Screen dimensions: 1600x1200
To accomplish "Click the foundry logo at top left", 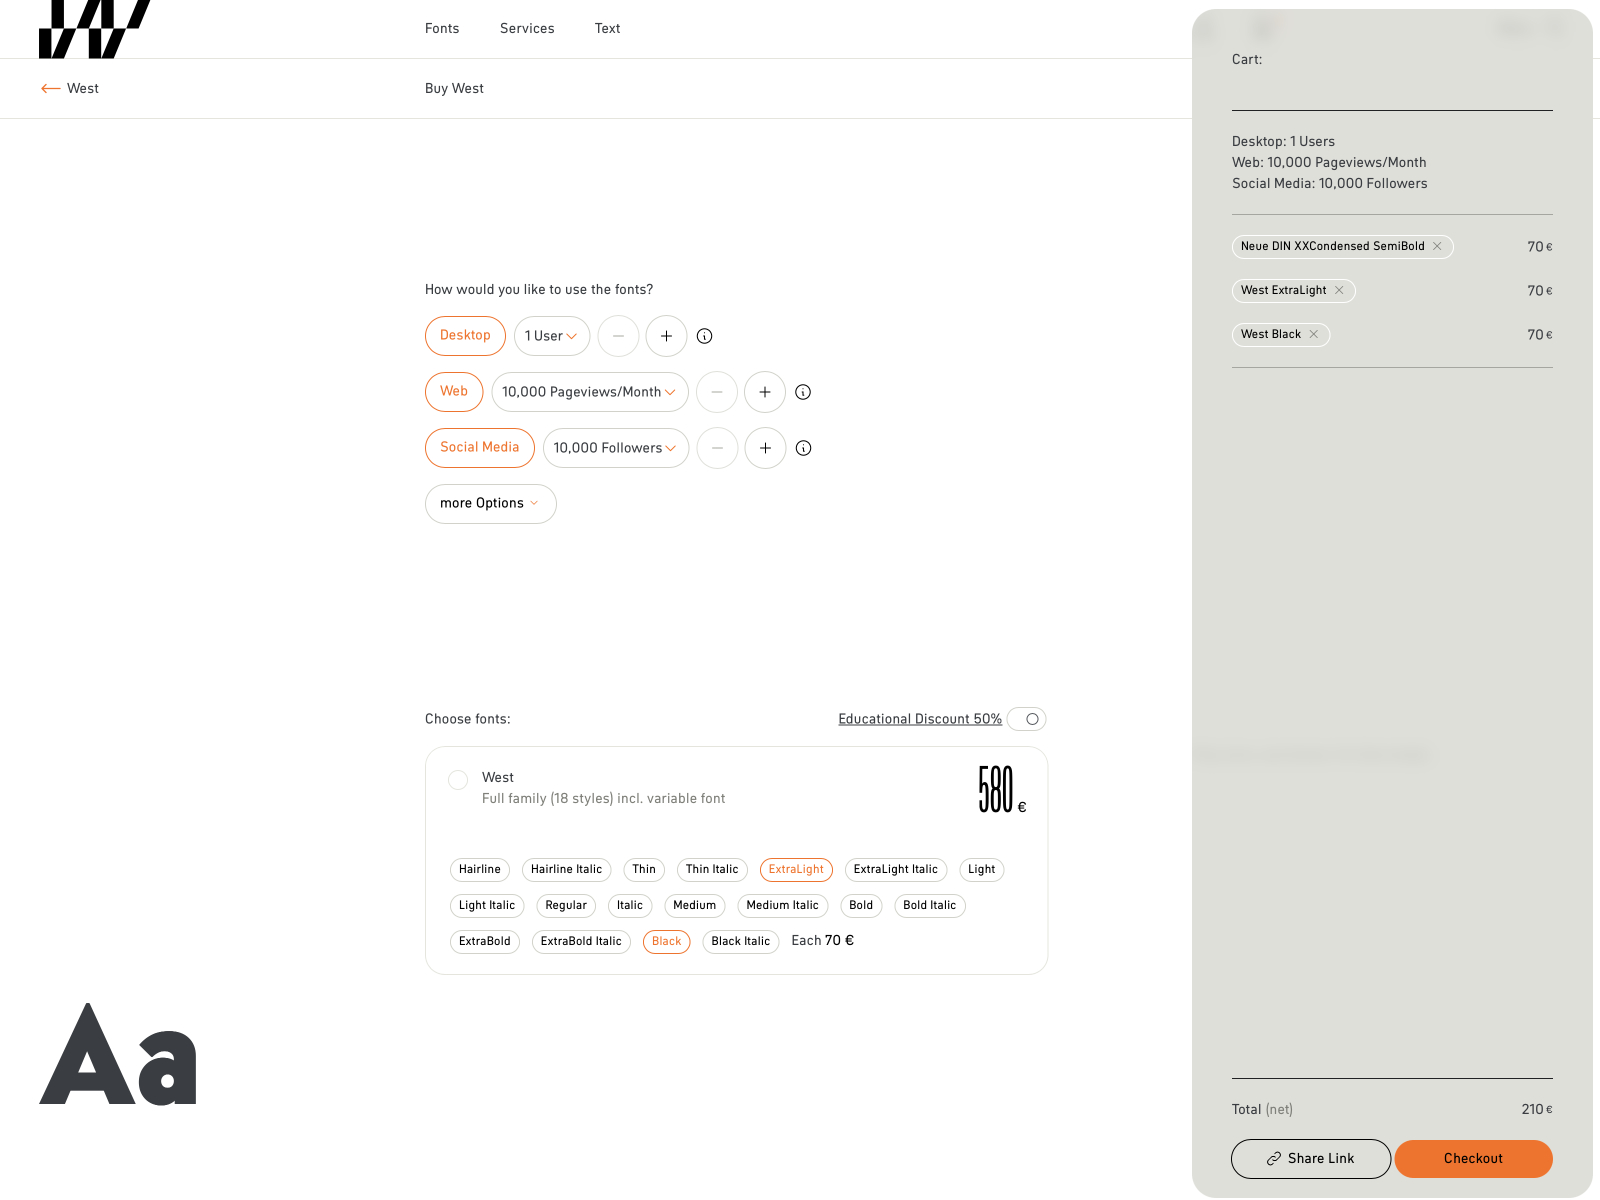I will [94, 29].
